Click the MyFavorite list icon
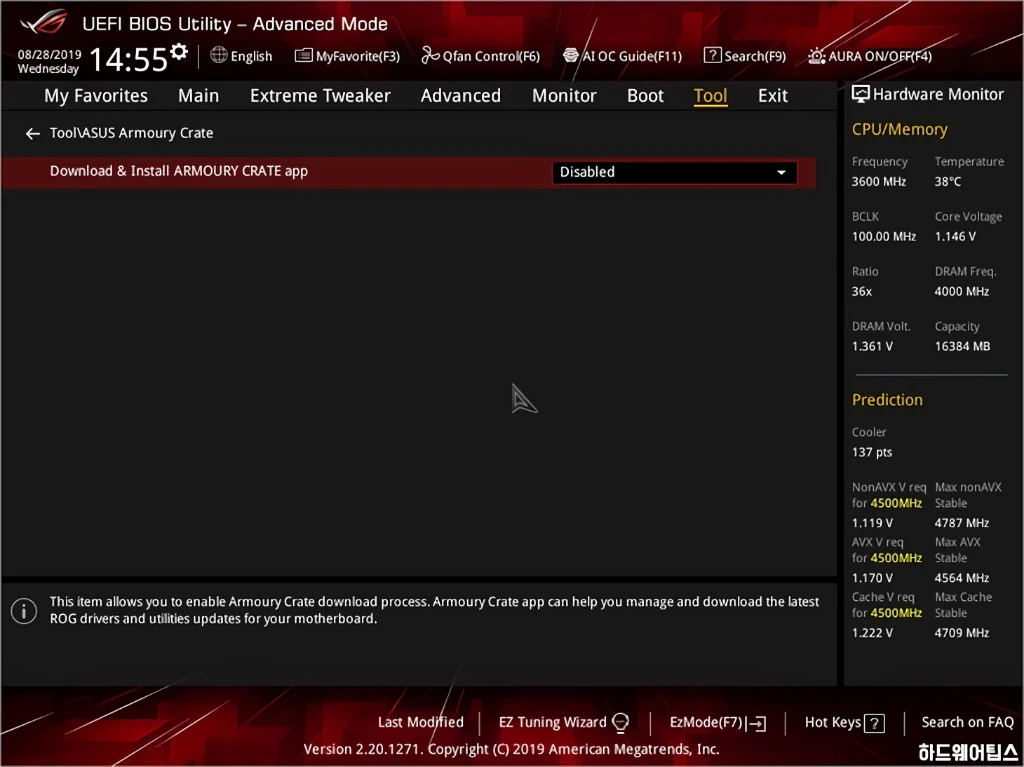This screenshot has height=767, width=1024. 304,56
